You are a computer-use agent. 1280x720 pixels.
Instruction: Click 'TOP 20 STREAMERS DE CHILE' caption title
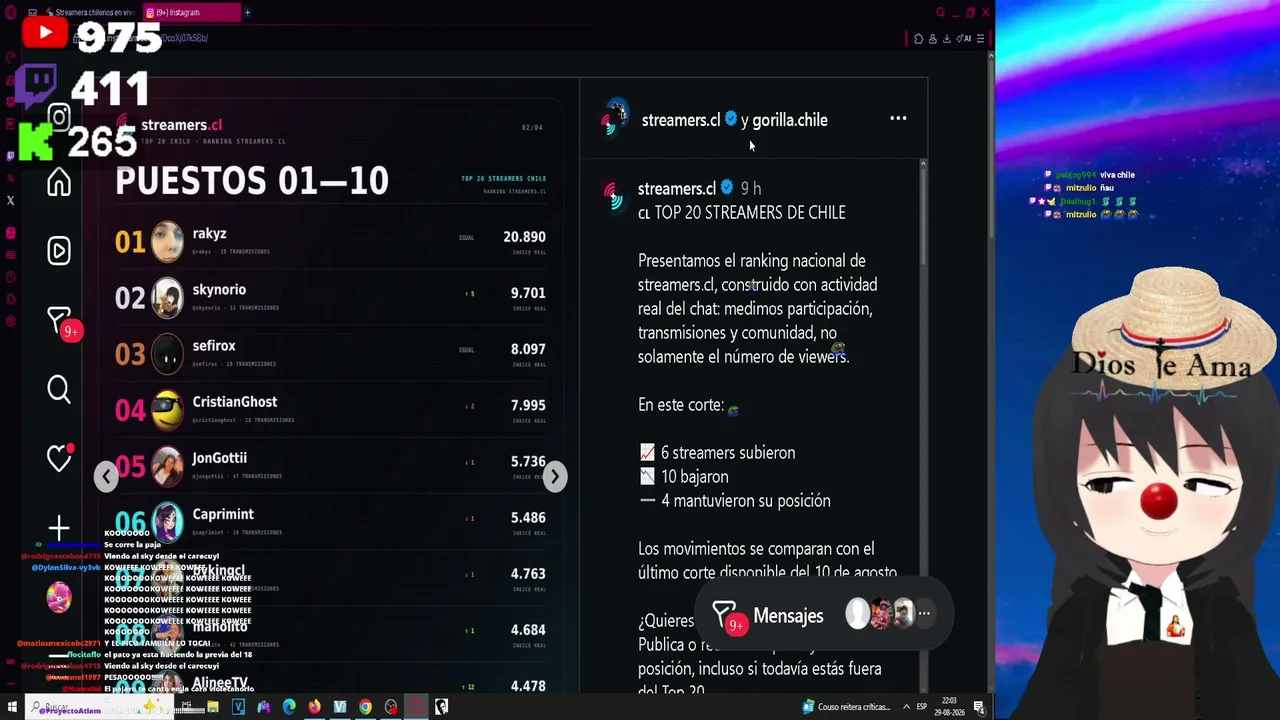[x=750, y=213]
